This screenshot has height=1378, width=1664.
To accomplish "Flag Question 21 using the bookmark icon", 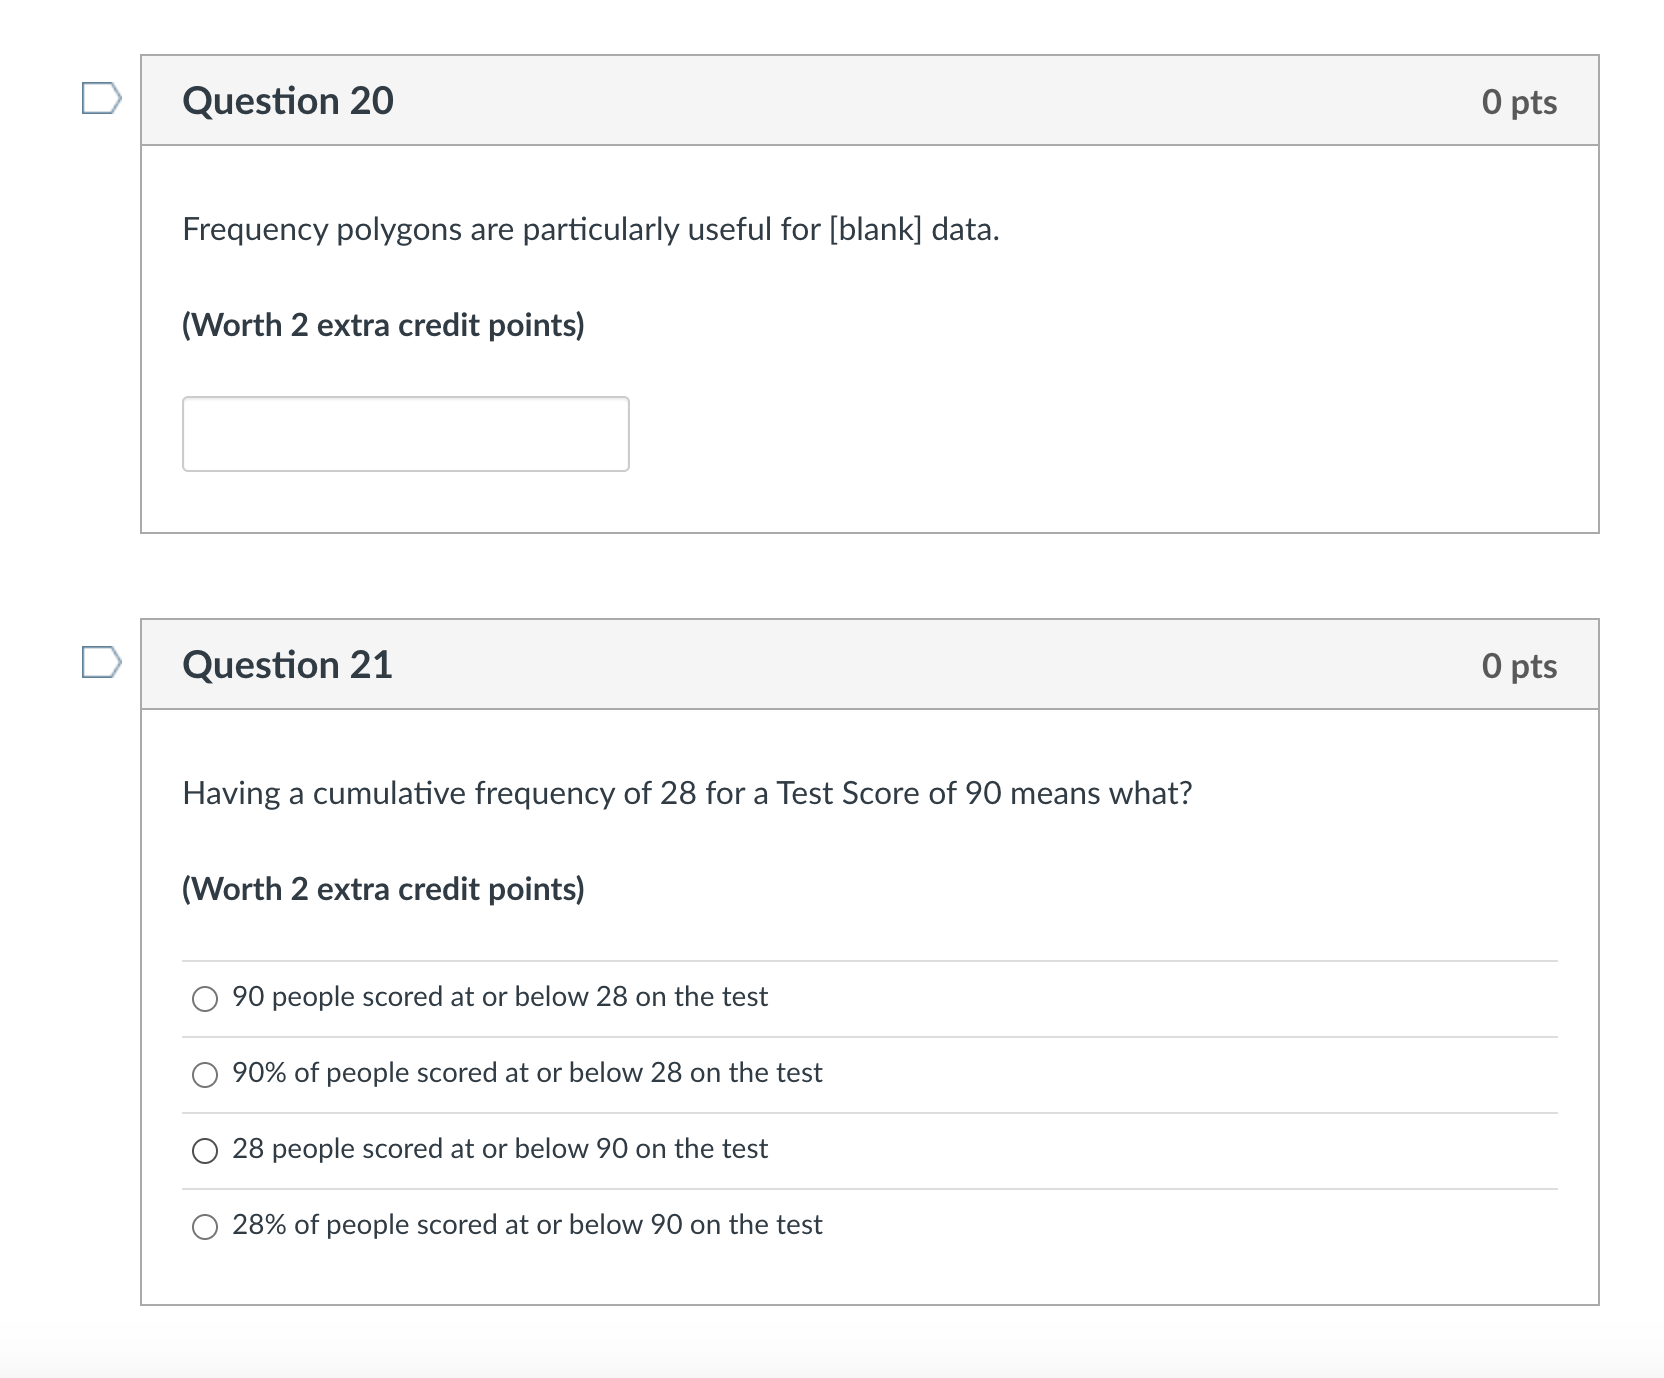I will 103,662.
